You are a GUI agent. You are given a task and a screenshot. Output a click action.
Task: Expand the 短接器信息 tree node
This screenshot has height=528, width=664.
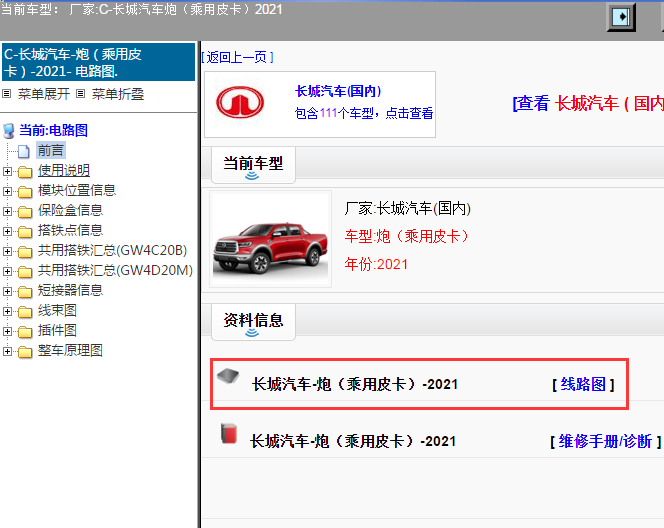pos(7,291)
